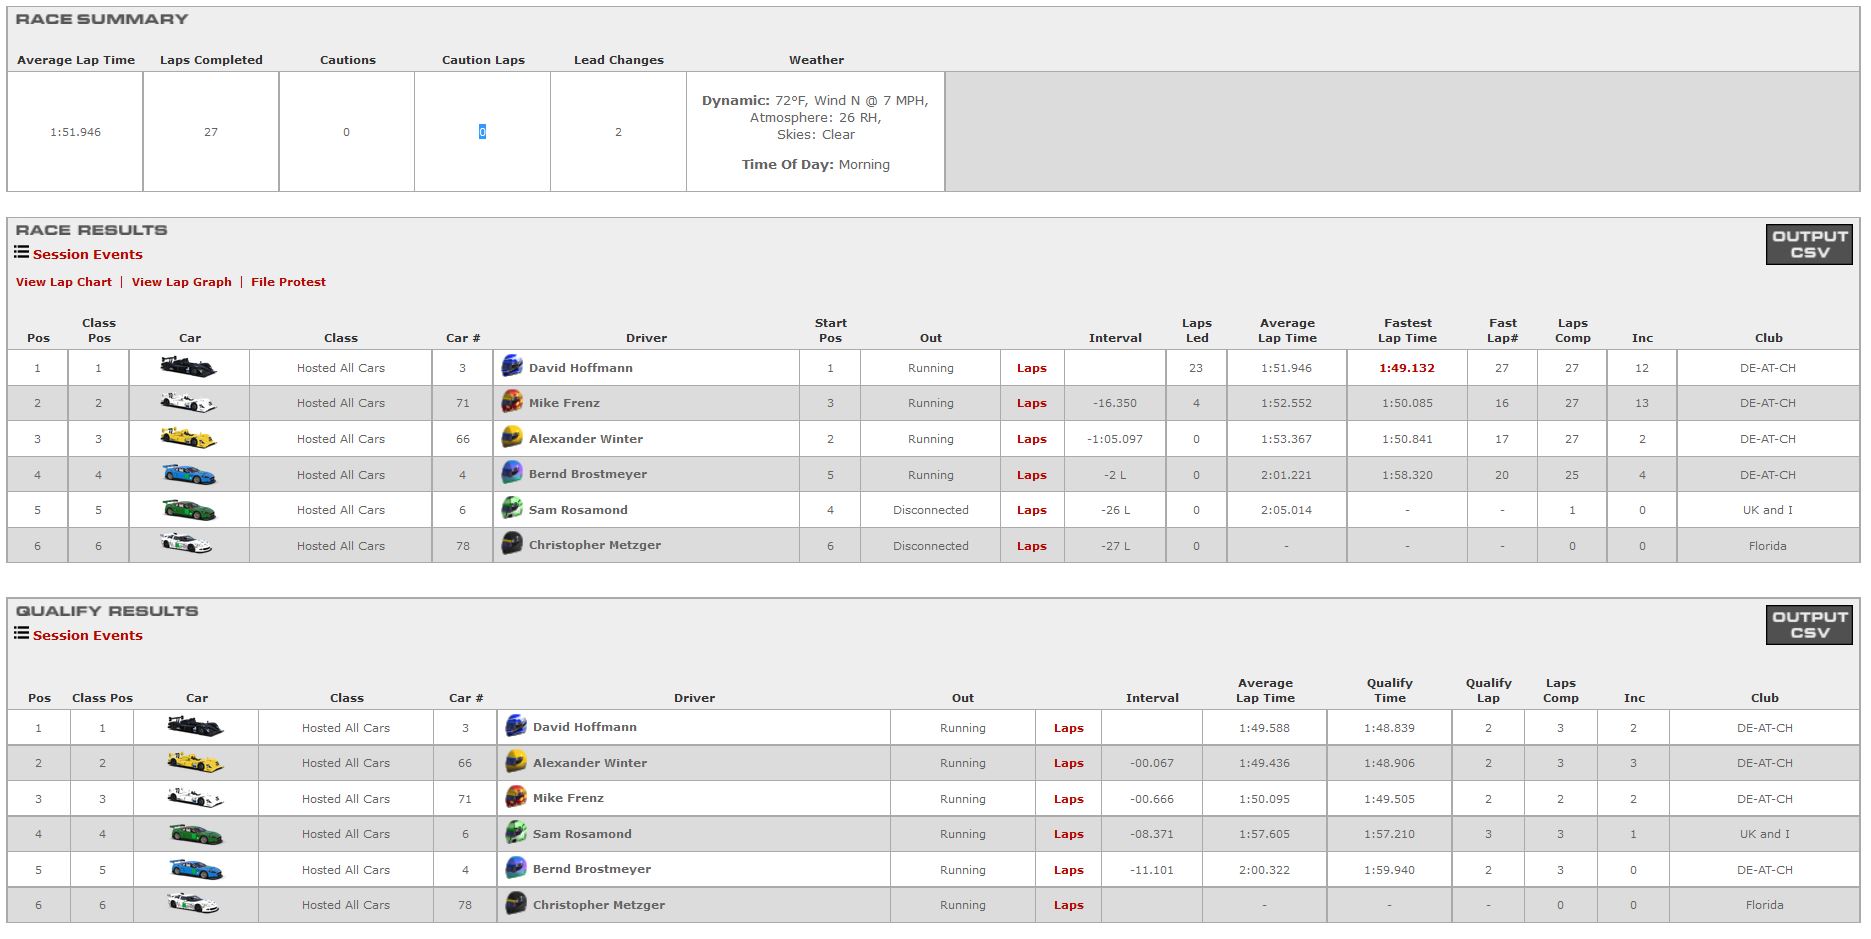Click the highlighted Caution Laps value
This screenshot has height=939, width=1871.
point(482,132)
